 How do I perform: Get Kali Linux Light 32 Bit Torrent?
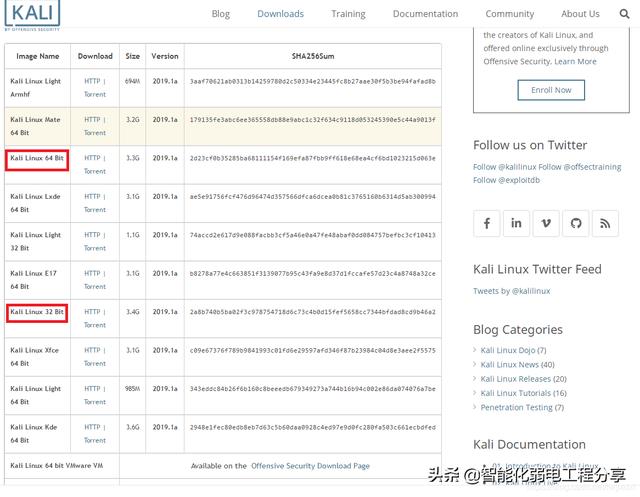click(x=95, y=248)
